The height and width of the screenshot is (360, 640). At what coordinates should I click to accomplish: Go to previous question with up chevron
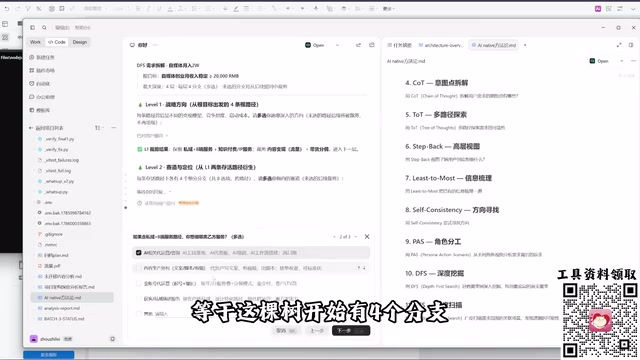pos(334,237)
